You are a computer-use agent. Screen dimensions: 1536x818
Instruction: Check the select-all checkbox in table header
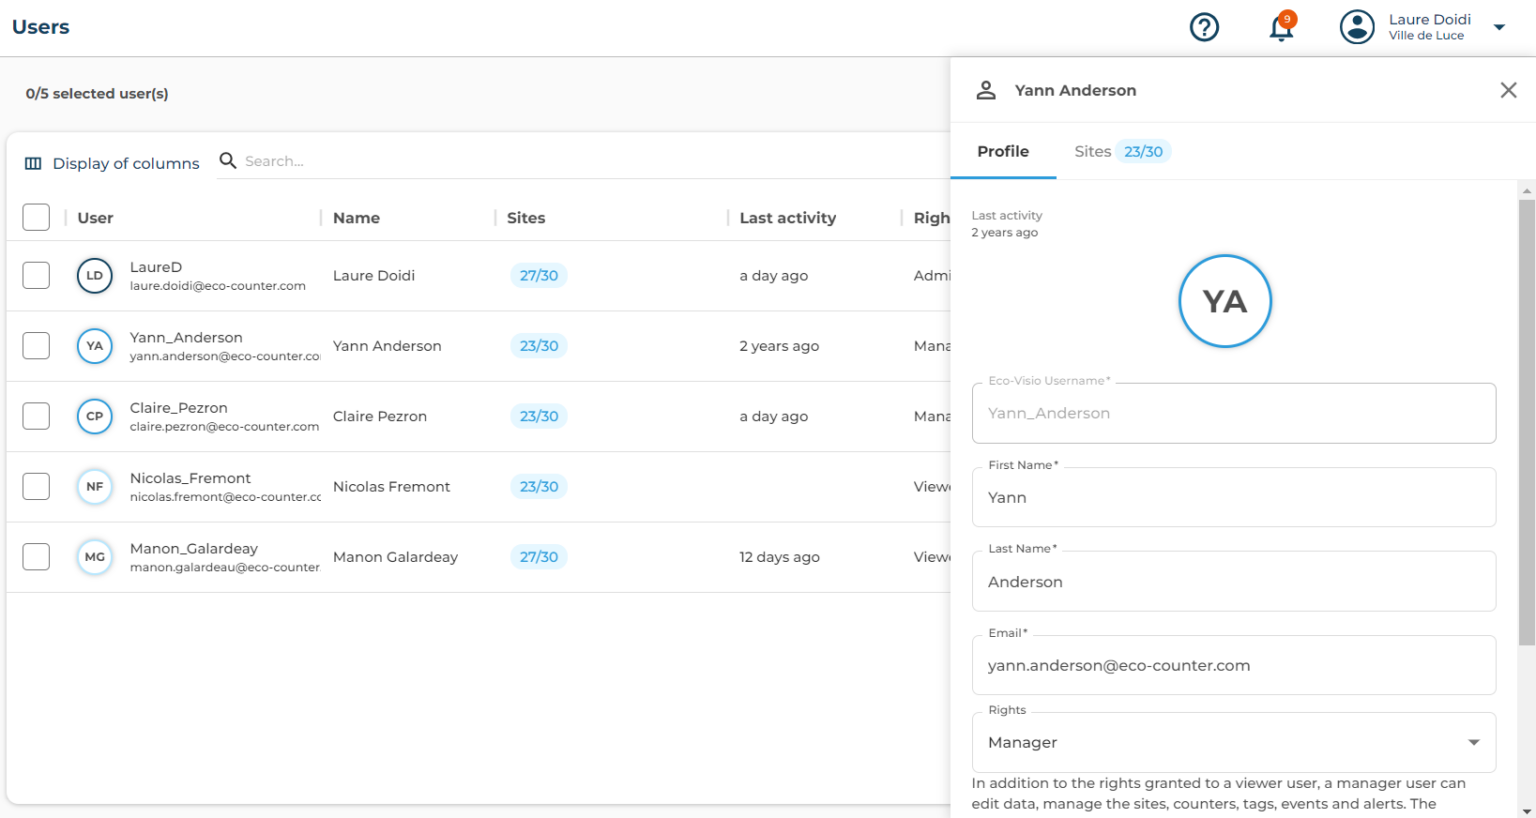pos(36,217)
